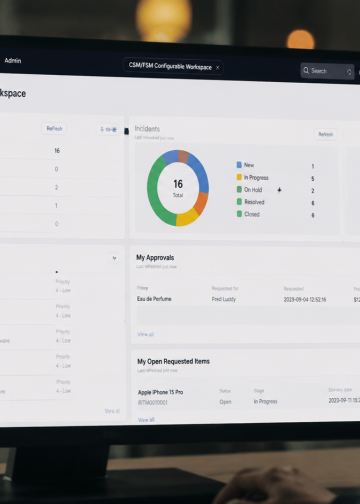Screen dimensions: 360x504
Task: Click Fred Luddy in My Approvals
Action: pyautogui.click(x=224, y=299)
